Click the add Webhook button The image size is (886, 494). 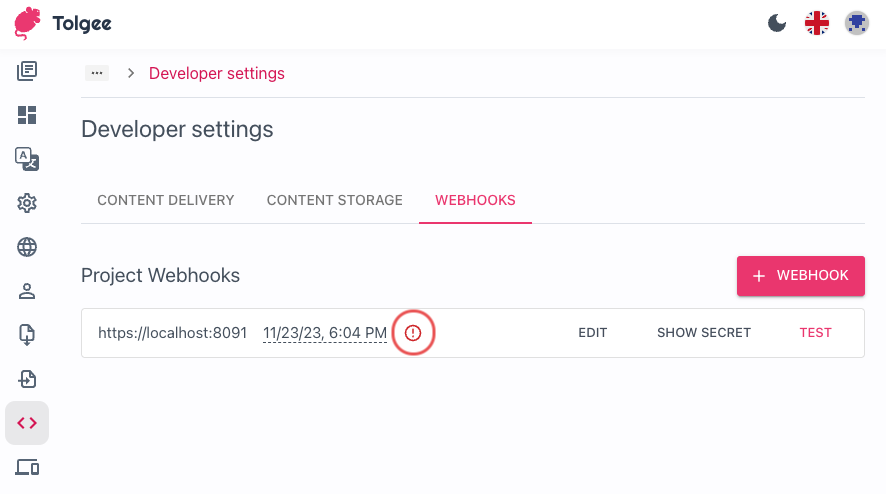800,276
